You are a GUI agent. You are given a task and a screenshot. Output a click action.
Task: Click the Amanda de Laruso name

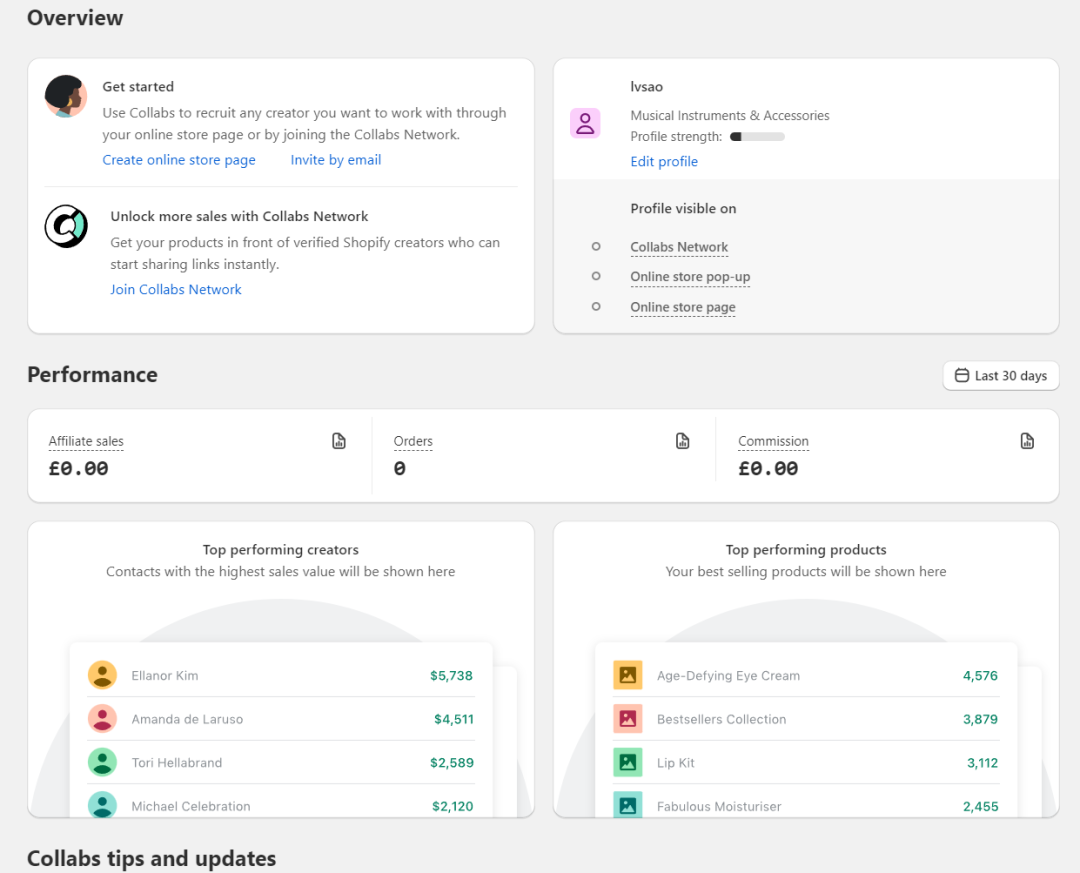click(x=187, y=719)
